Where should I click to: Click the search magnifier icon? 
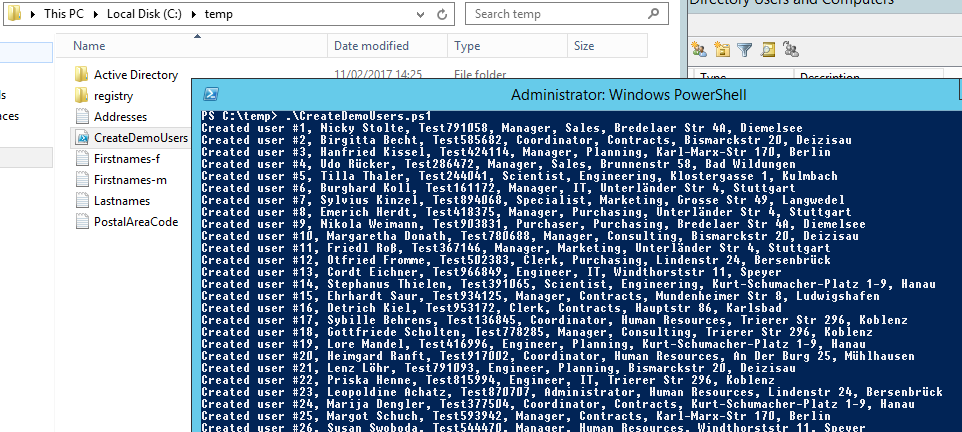click(x=654, y=14)
